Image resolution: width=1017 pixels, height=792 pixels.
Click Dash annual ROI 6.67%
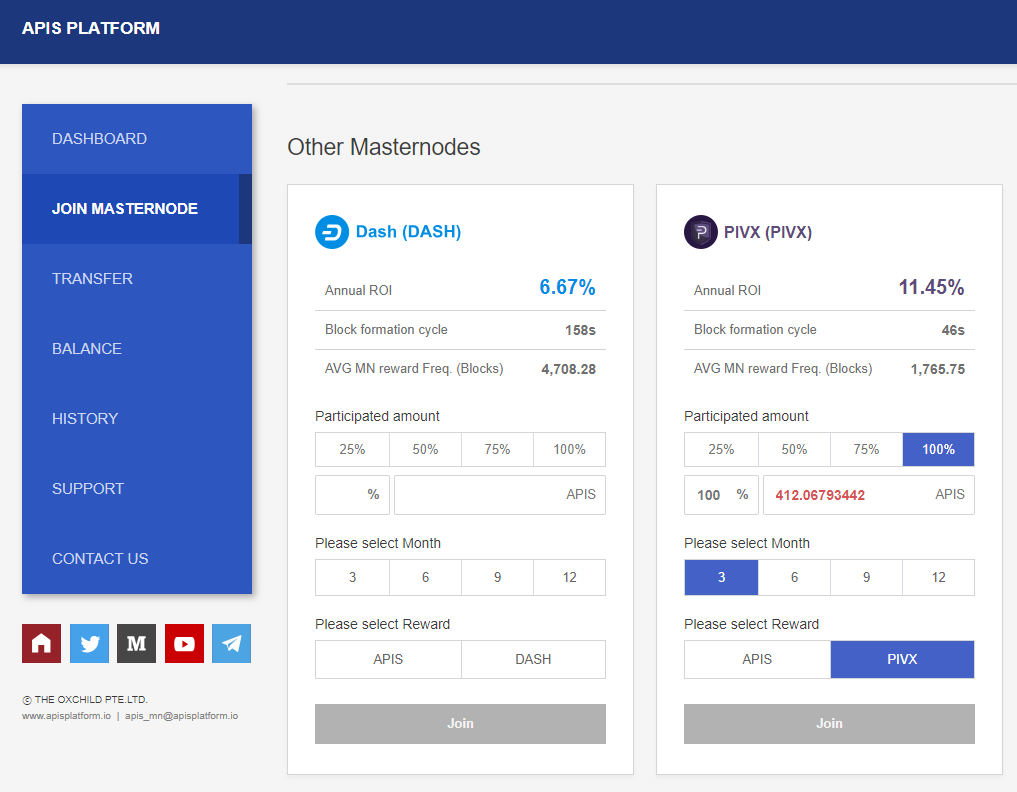pyautogui.click(x=568, y=287)
